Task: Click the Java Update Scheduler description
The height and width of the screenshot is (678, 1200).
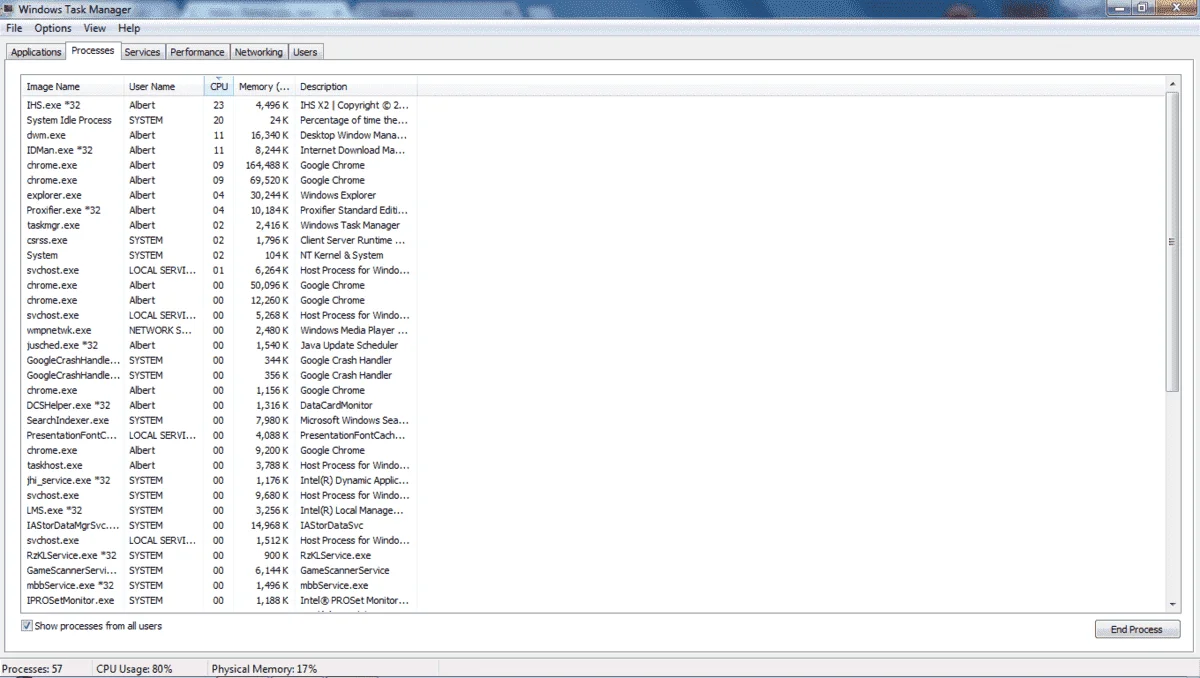Action: point(349,344)
